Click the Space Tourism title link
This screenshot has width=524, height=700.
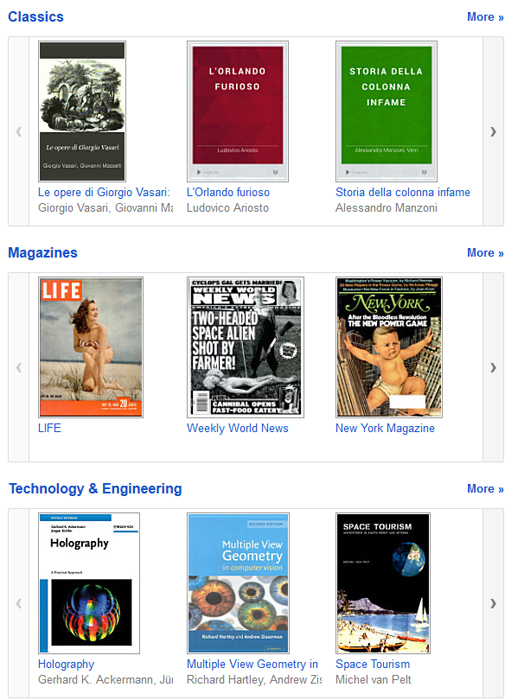[x=373, y=664]
